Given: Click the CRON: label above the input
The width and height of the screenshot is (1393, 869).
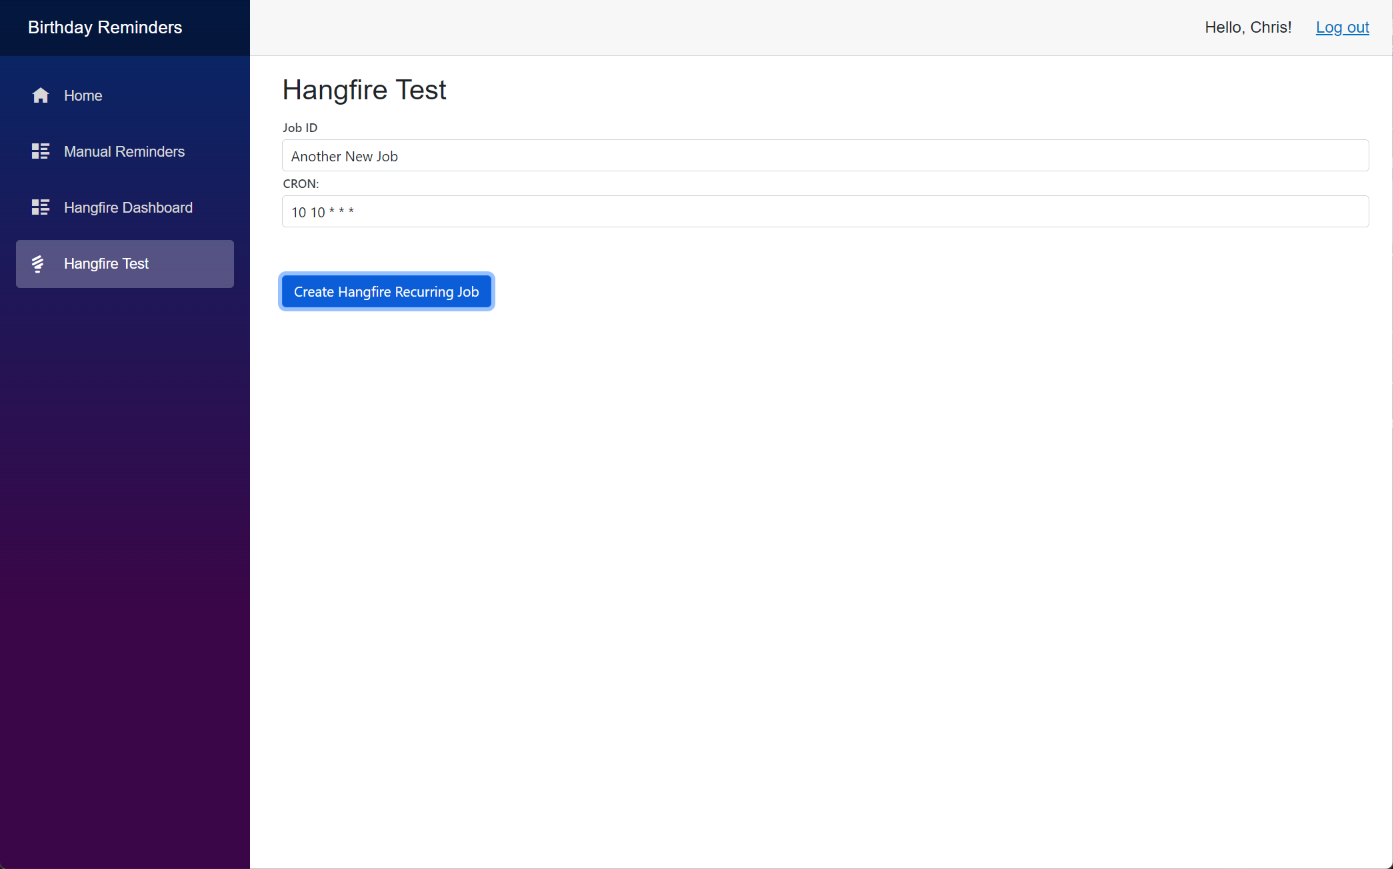Looking at the screenshot, I should pyautogui.click(x=301, y=183).
